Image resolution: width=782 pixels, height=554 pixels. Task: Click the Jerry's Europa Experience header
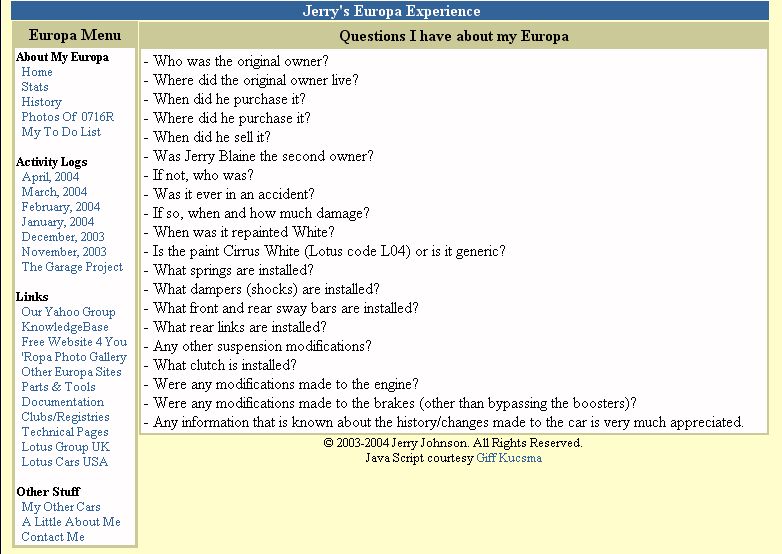pos(391,12)
